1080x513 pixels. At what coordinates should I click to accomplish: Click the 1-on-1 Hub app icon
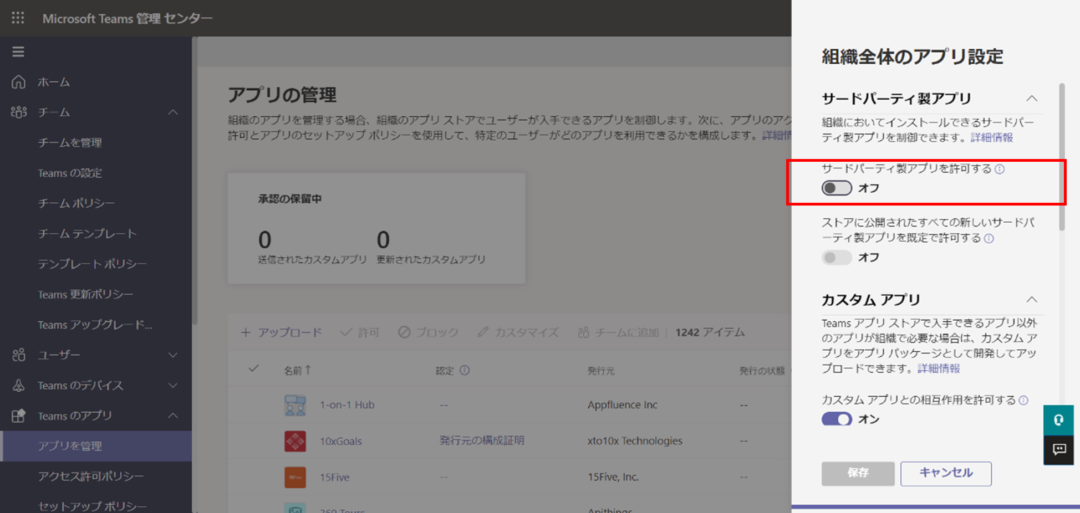click(295, 405)
